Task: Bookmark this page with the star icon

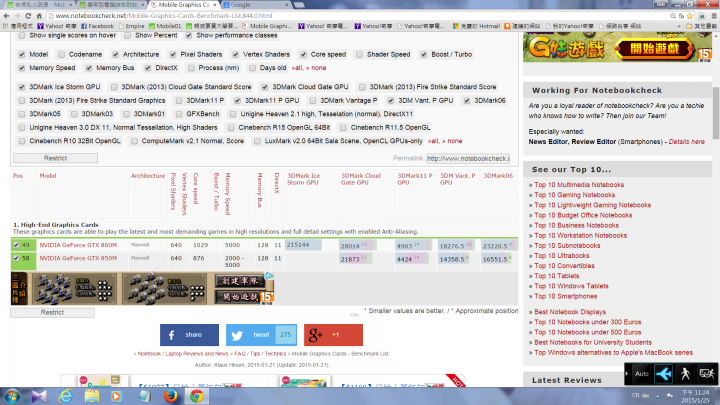Action: (690, 16)
